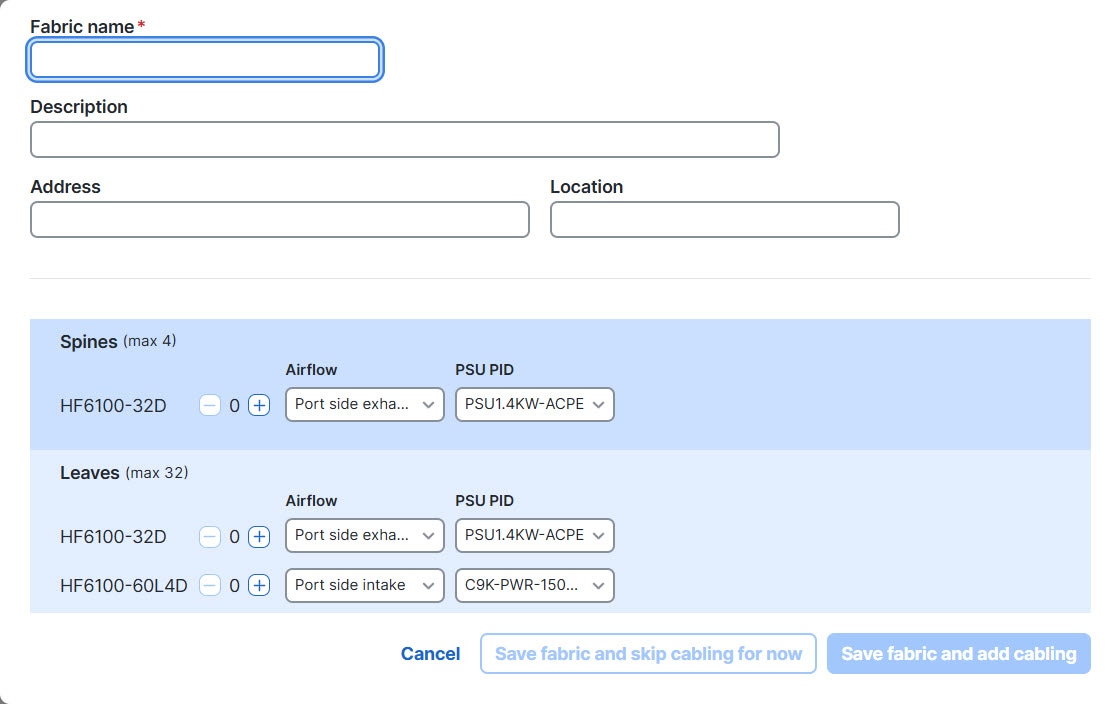The image size is (1120, 704).
Task: Expand PSU1.4KW-ACPE dropdown for Leaves HF6100-32D
Action: [x=535, y=535]
